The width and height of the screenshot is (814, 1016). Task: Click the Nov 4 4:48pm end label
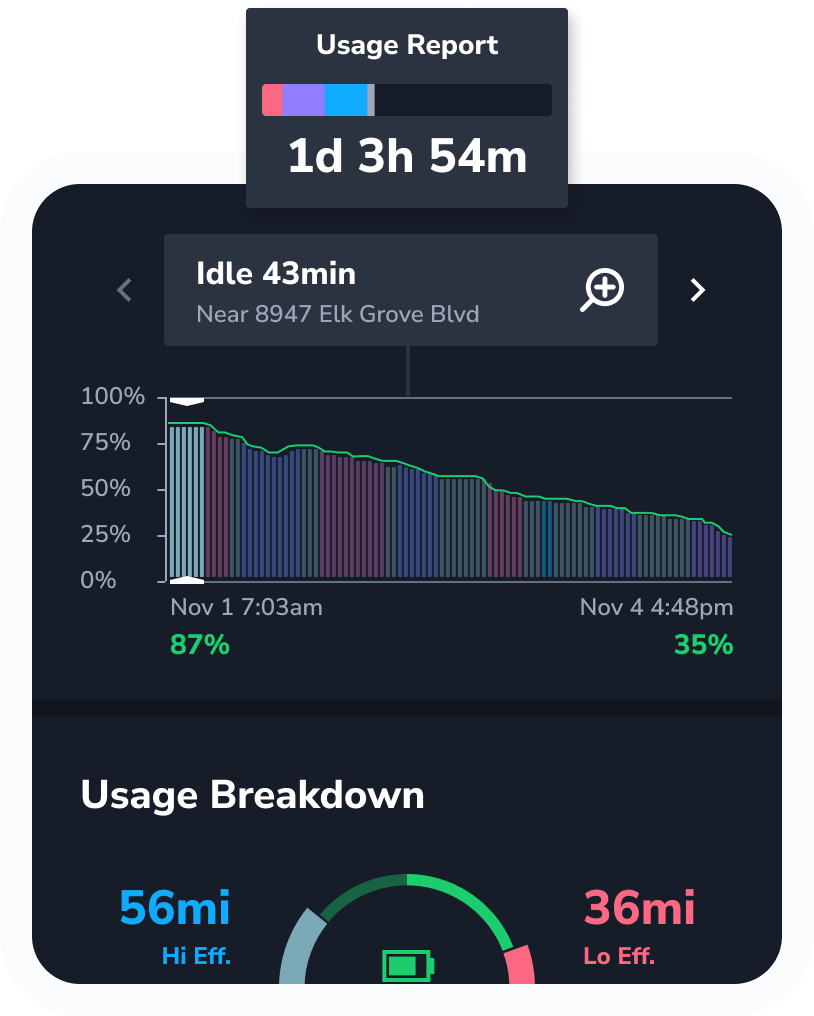click(x=656, y=607)
